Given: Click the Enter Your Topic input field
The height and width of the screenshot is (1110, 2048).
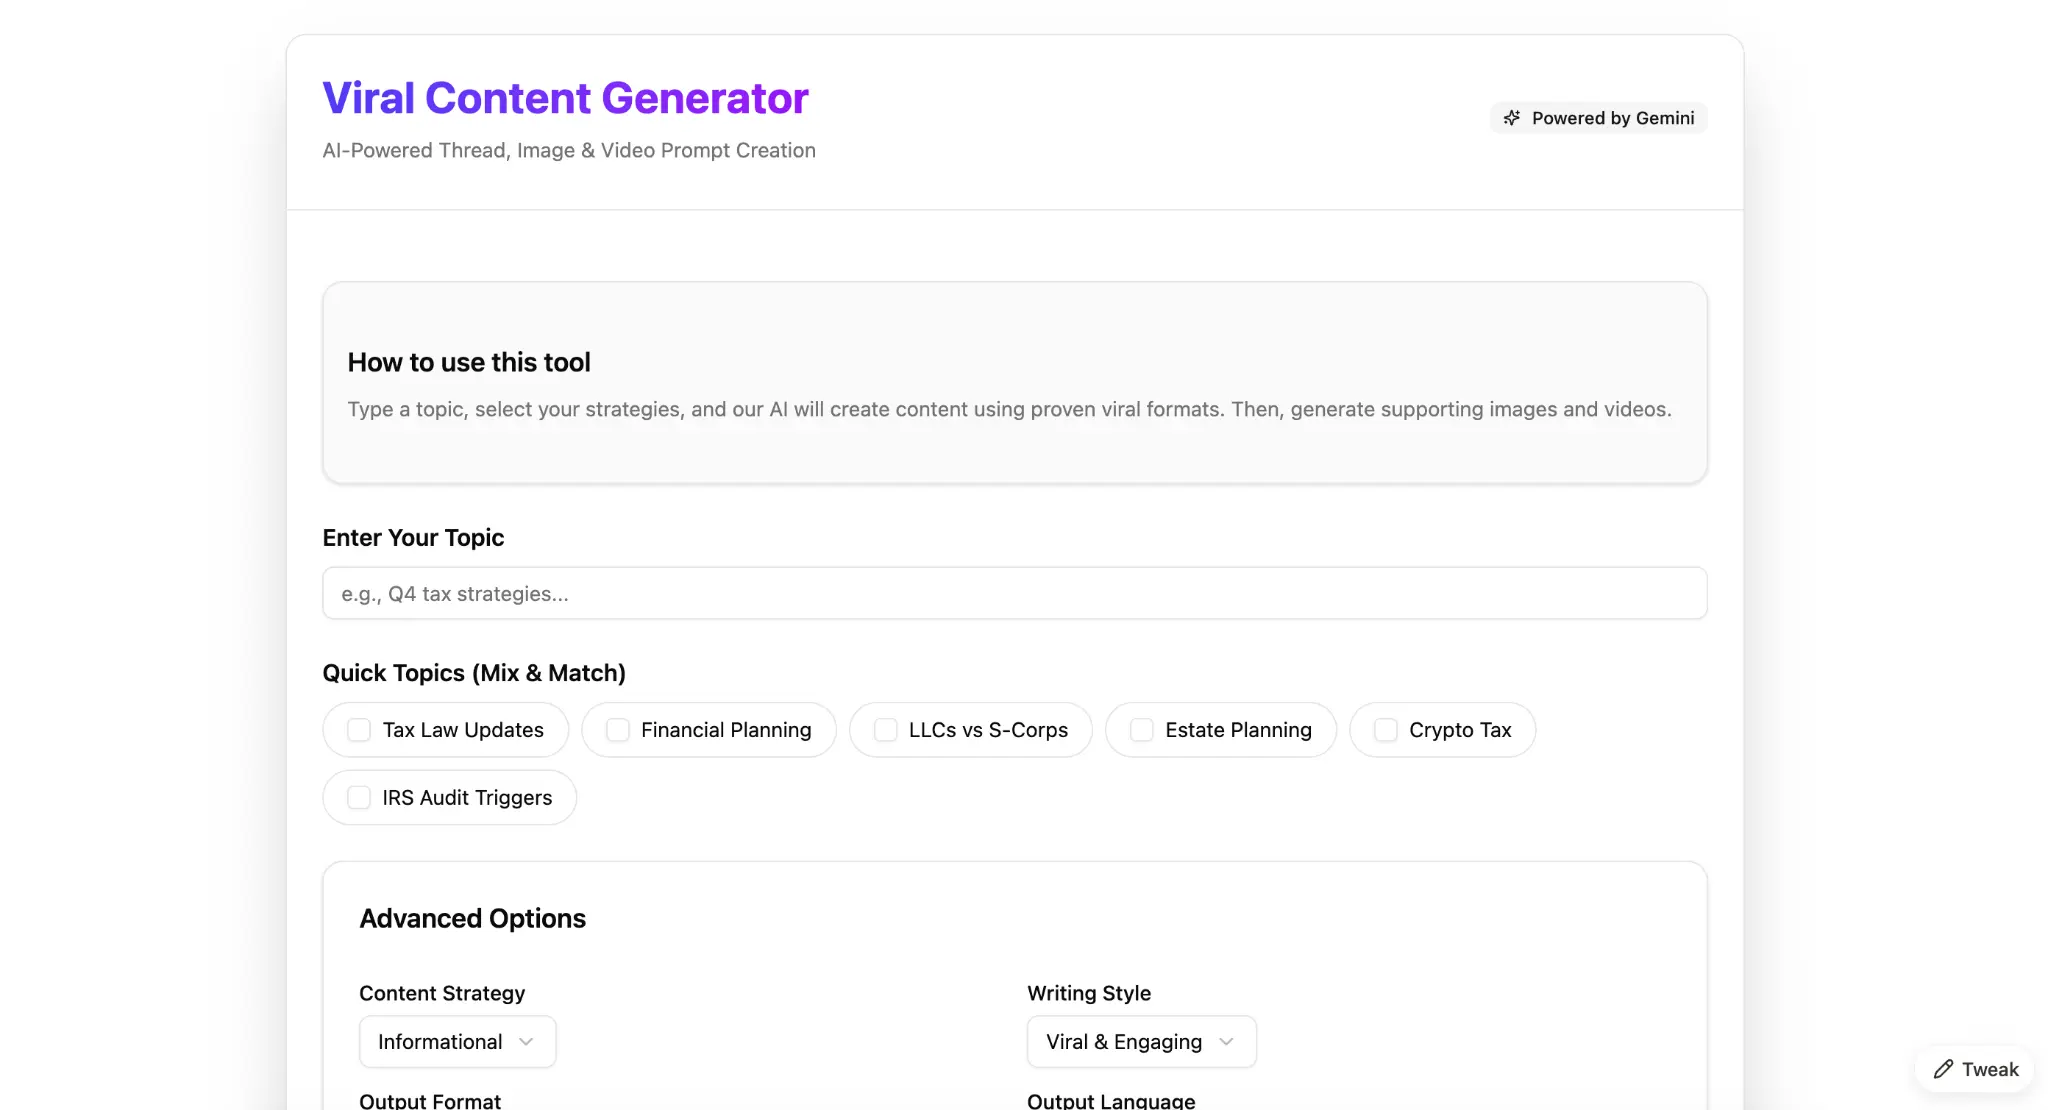Looking at the screenshot, I should tap(1014, 594).
